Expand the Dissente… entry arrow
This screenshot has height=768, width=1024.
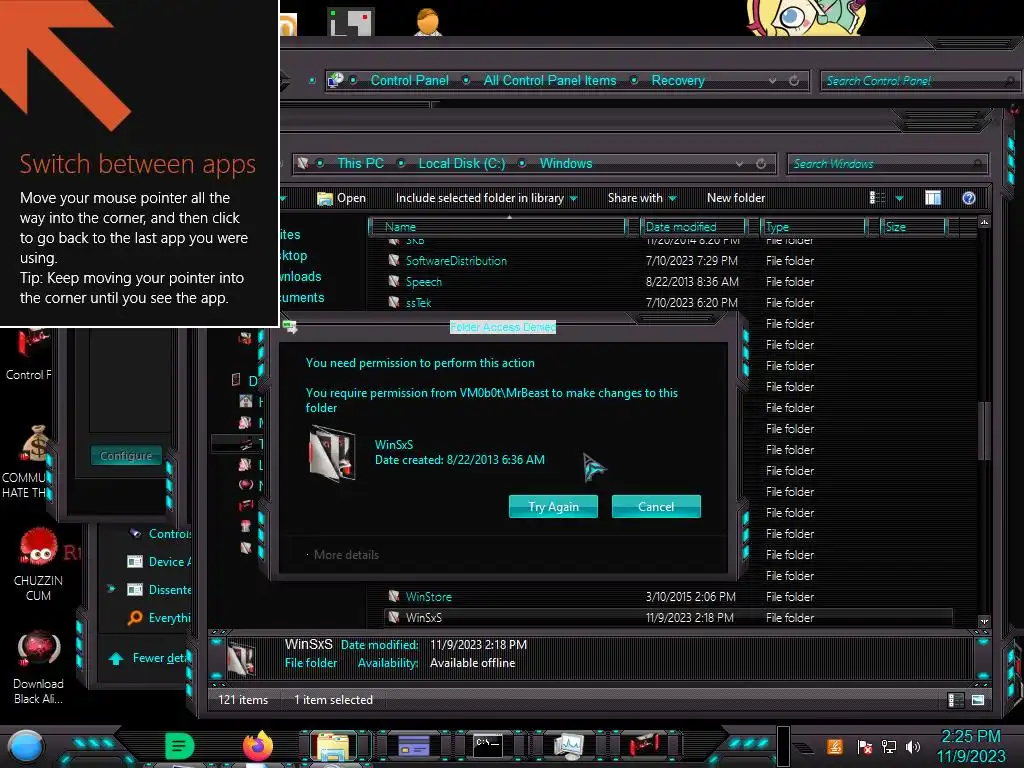pos(112,589)
